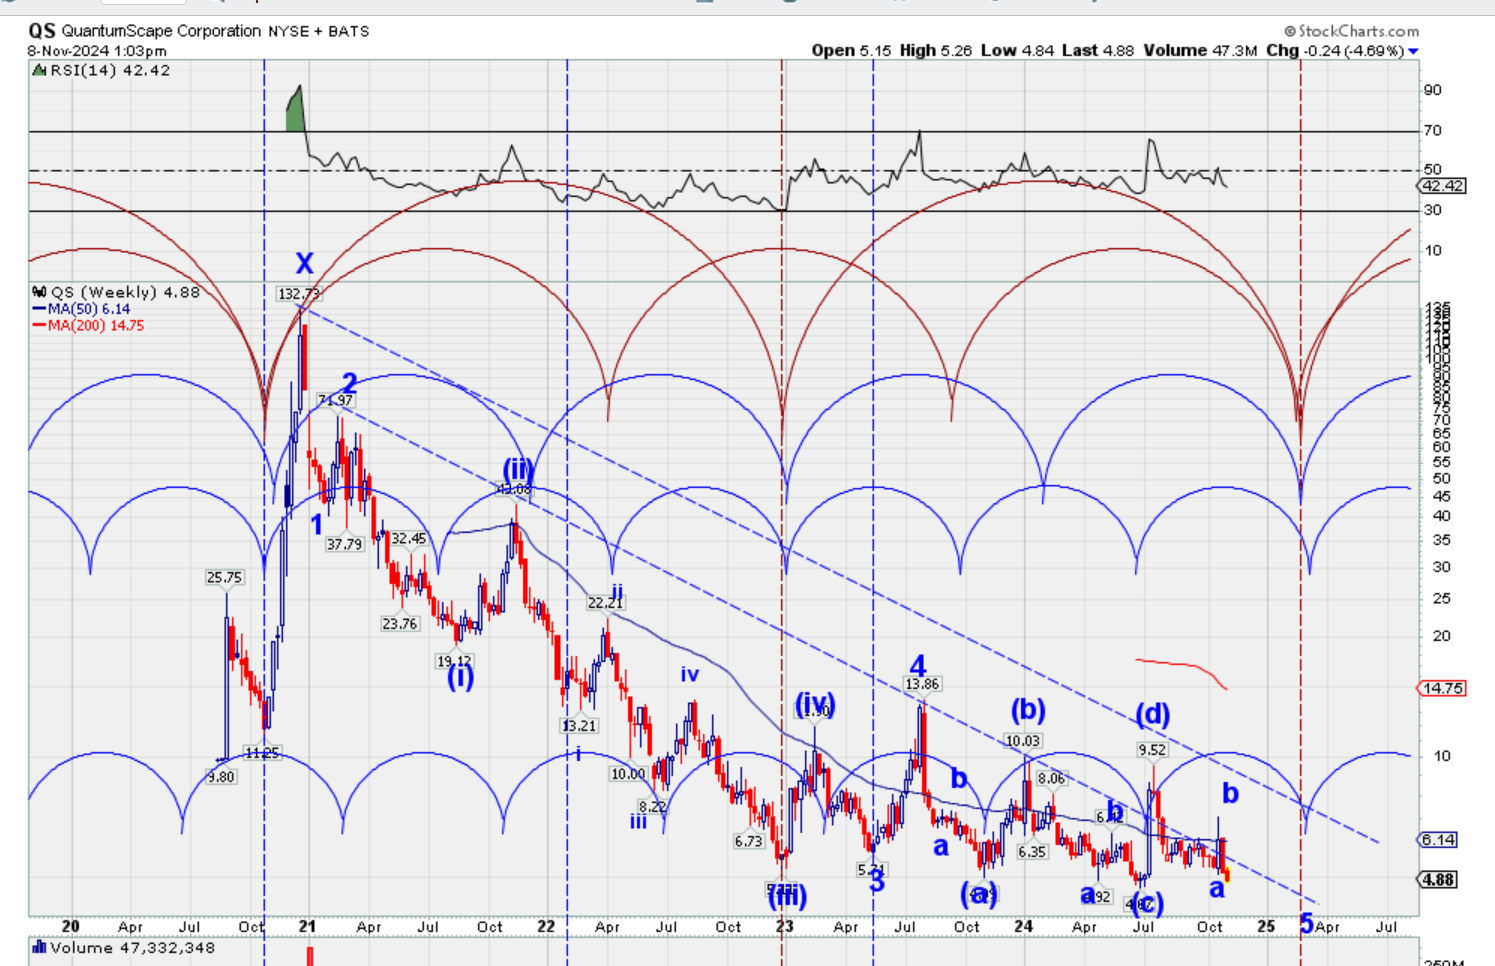
Task: Click the 22.21 price label
Action: point(605,603)
